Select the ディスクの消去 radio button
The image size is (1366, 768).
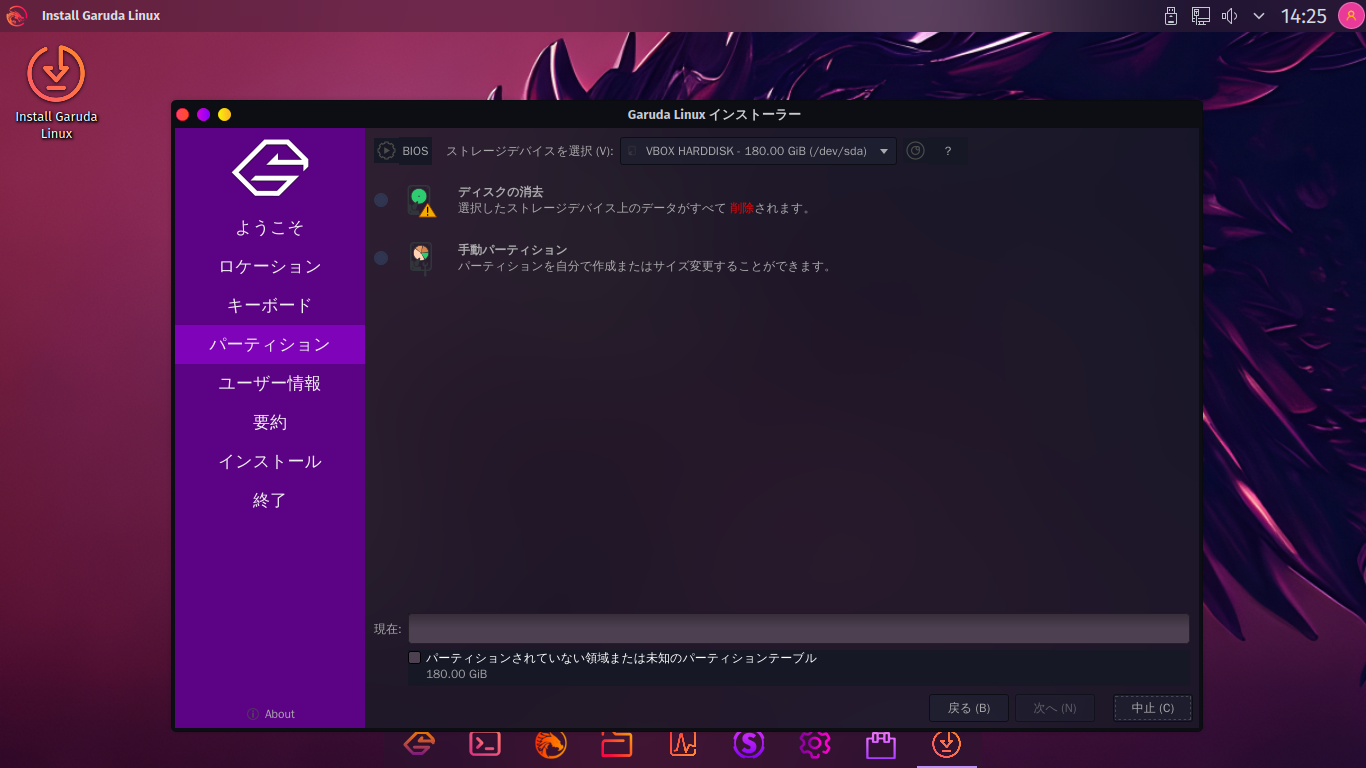tap(381, 200)
